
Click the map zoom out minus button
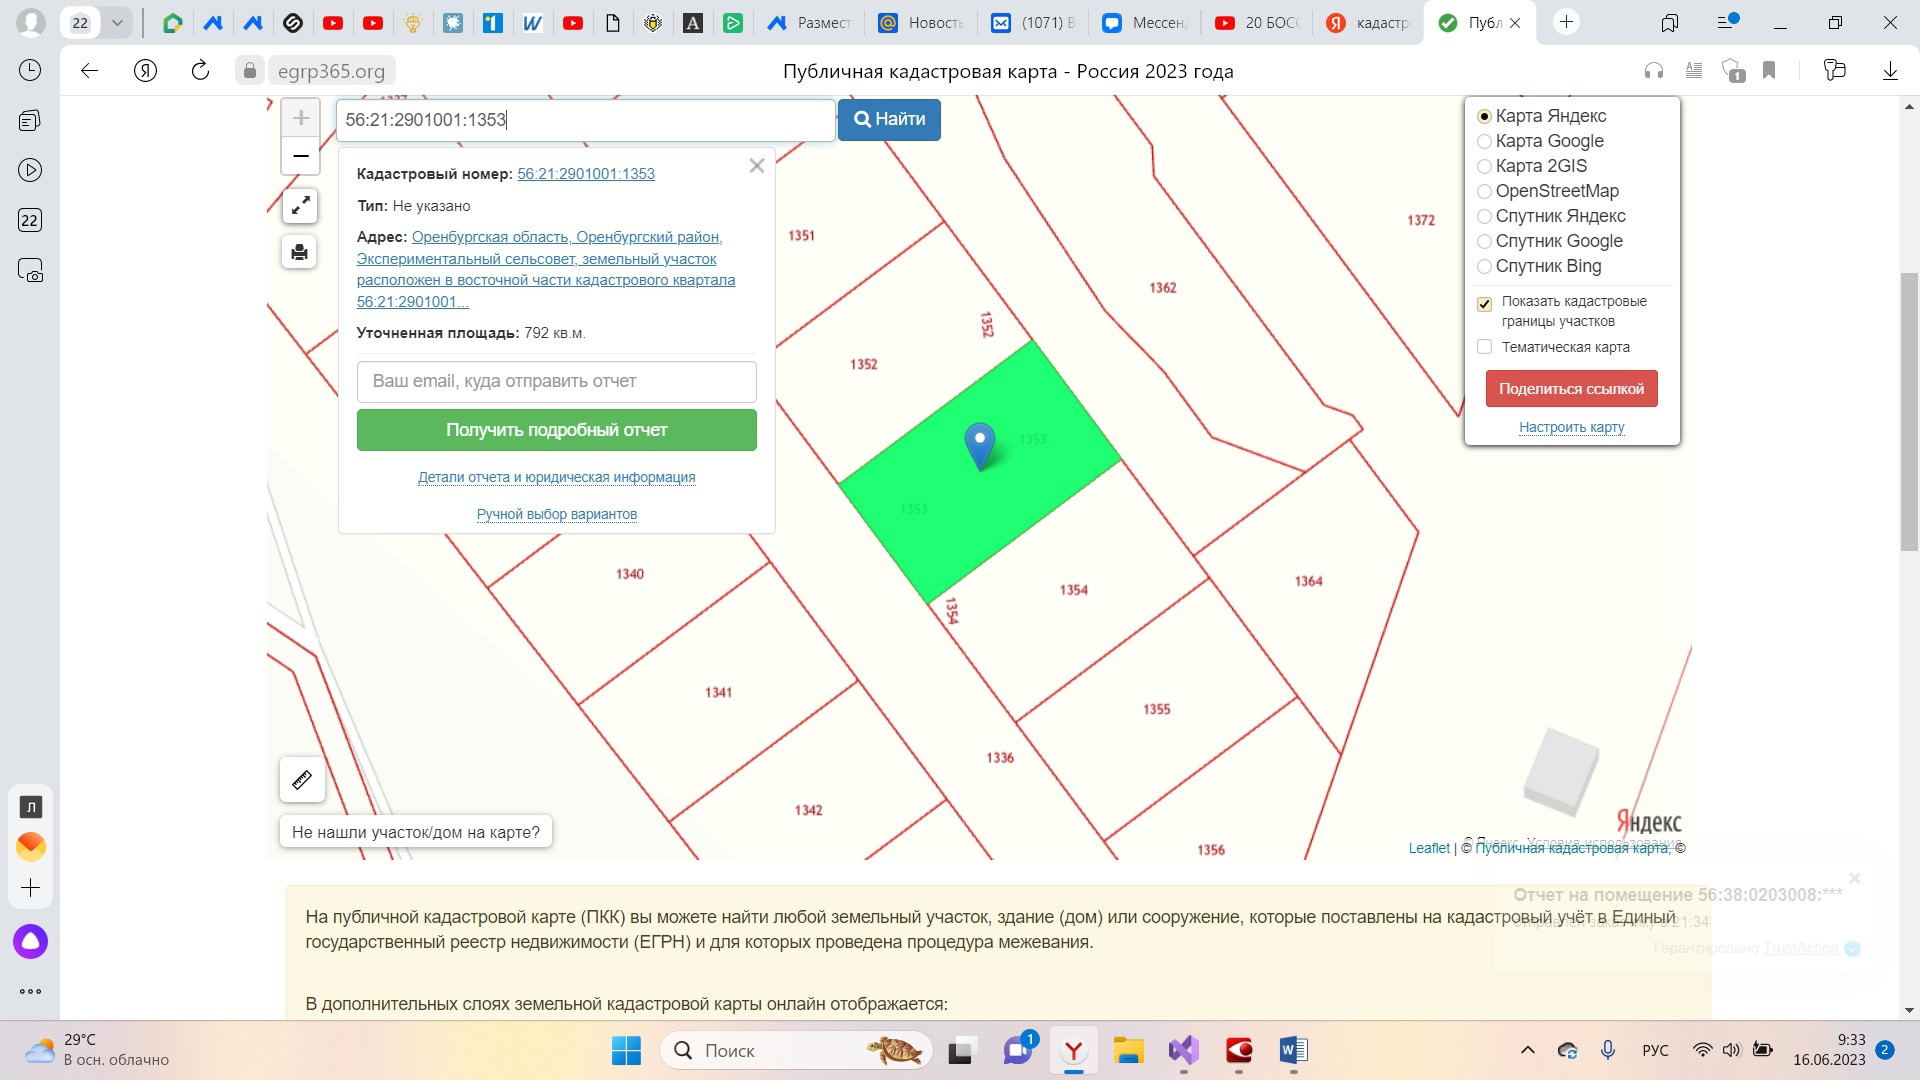point(300,156)
